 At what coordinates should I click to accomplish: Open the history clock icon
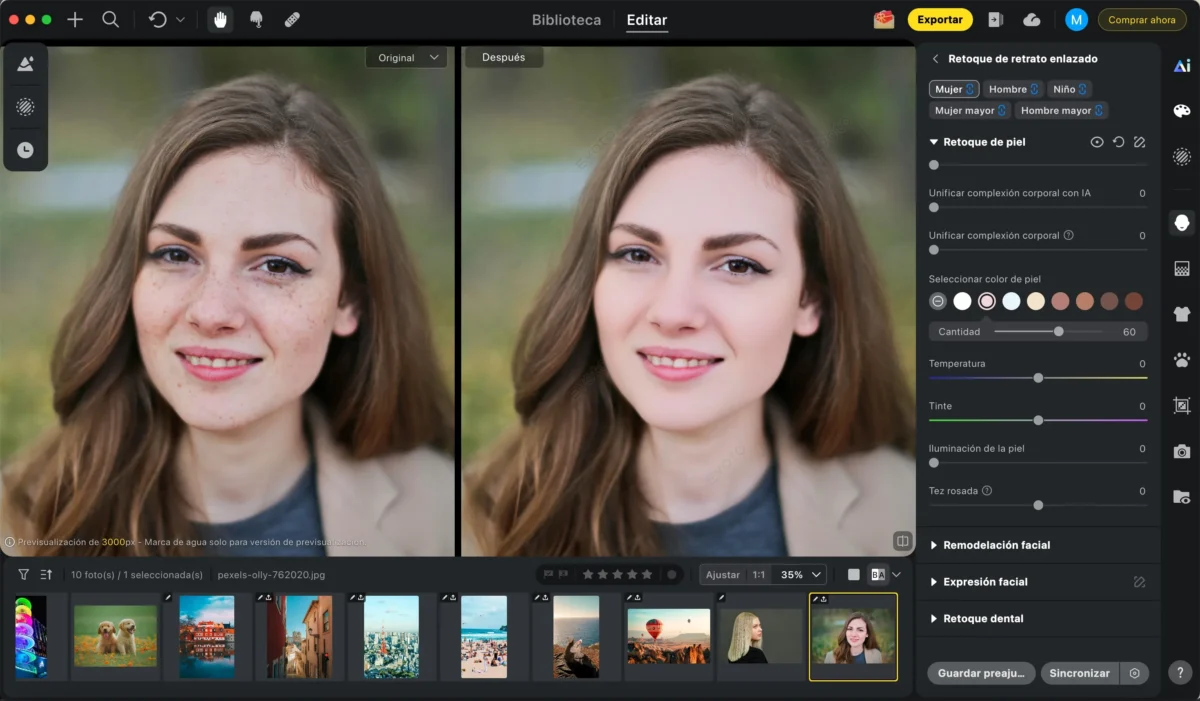[25, 150]
